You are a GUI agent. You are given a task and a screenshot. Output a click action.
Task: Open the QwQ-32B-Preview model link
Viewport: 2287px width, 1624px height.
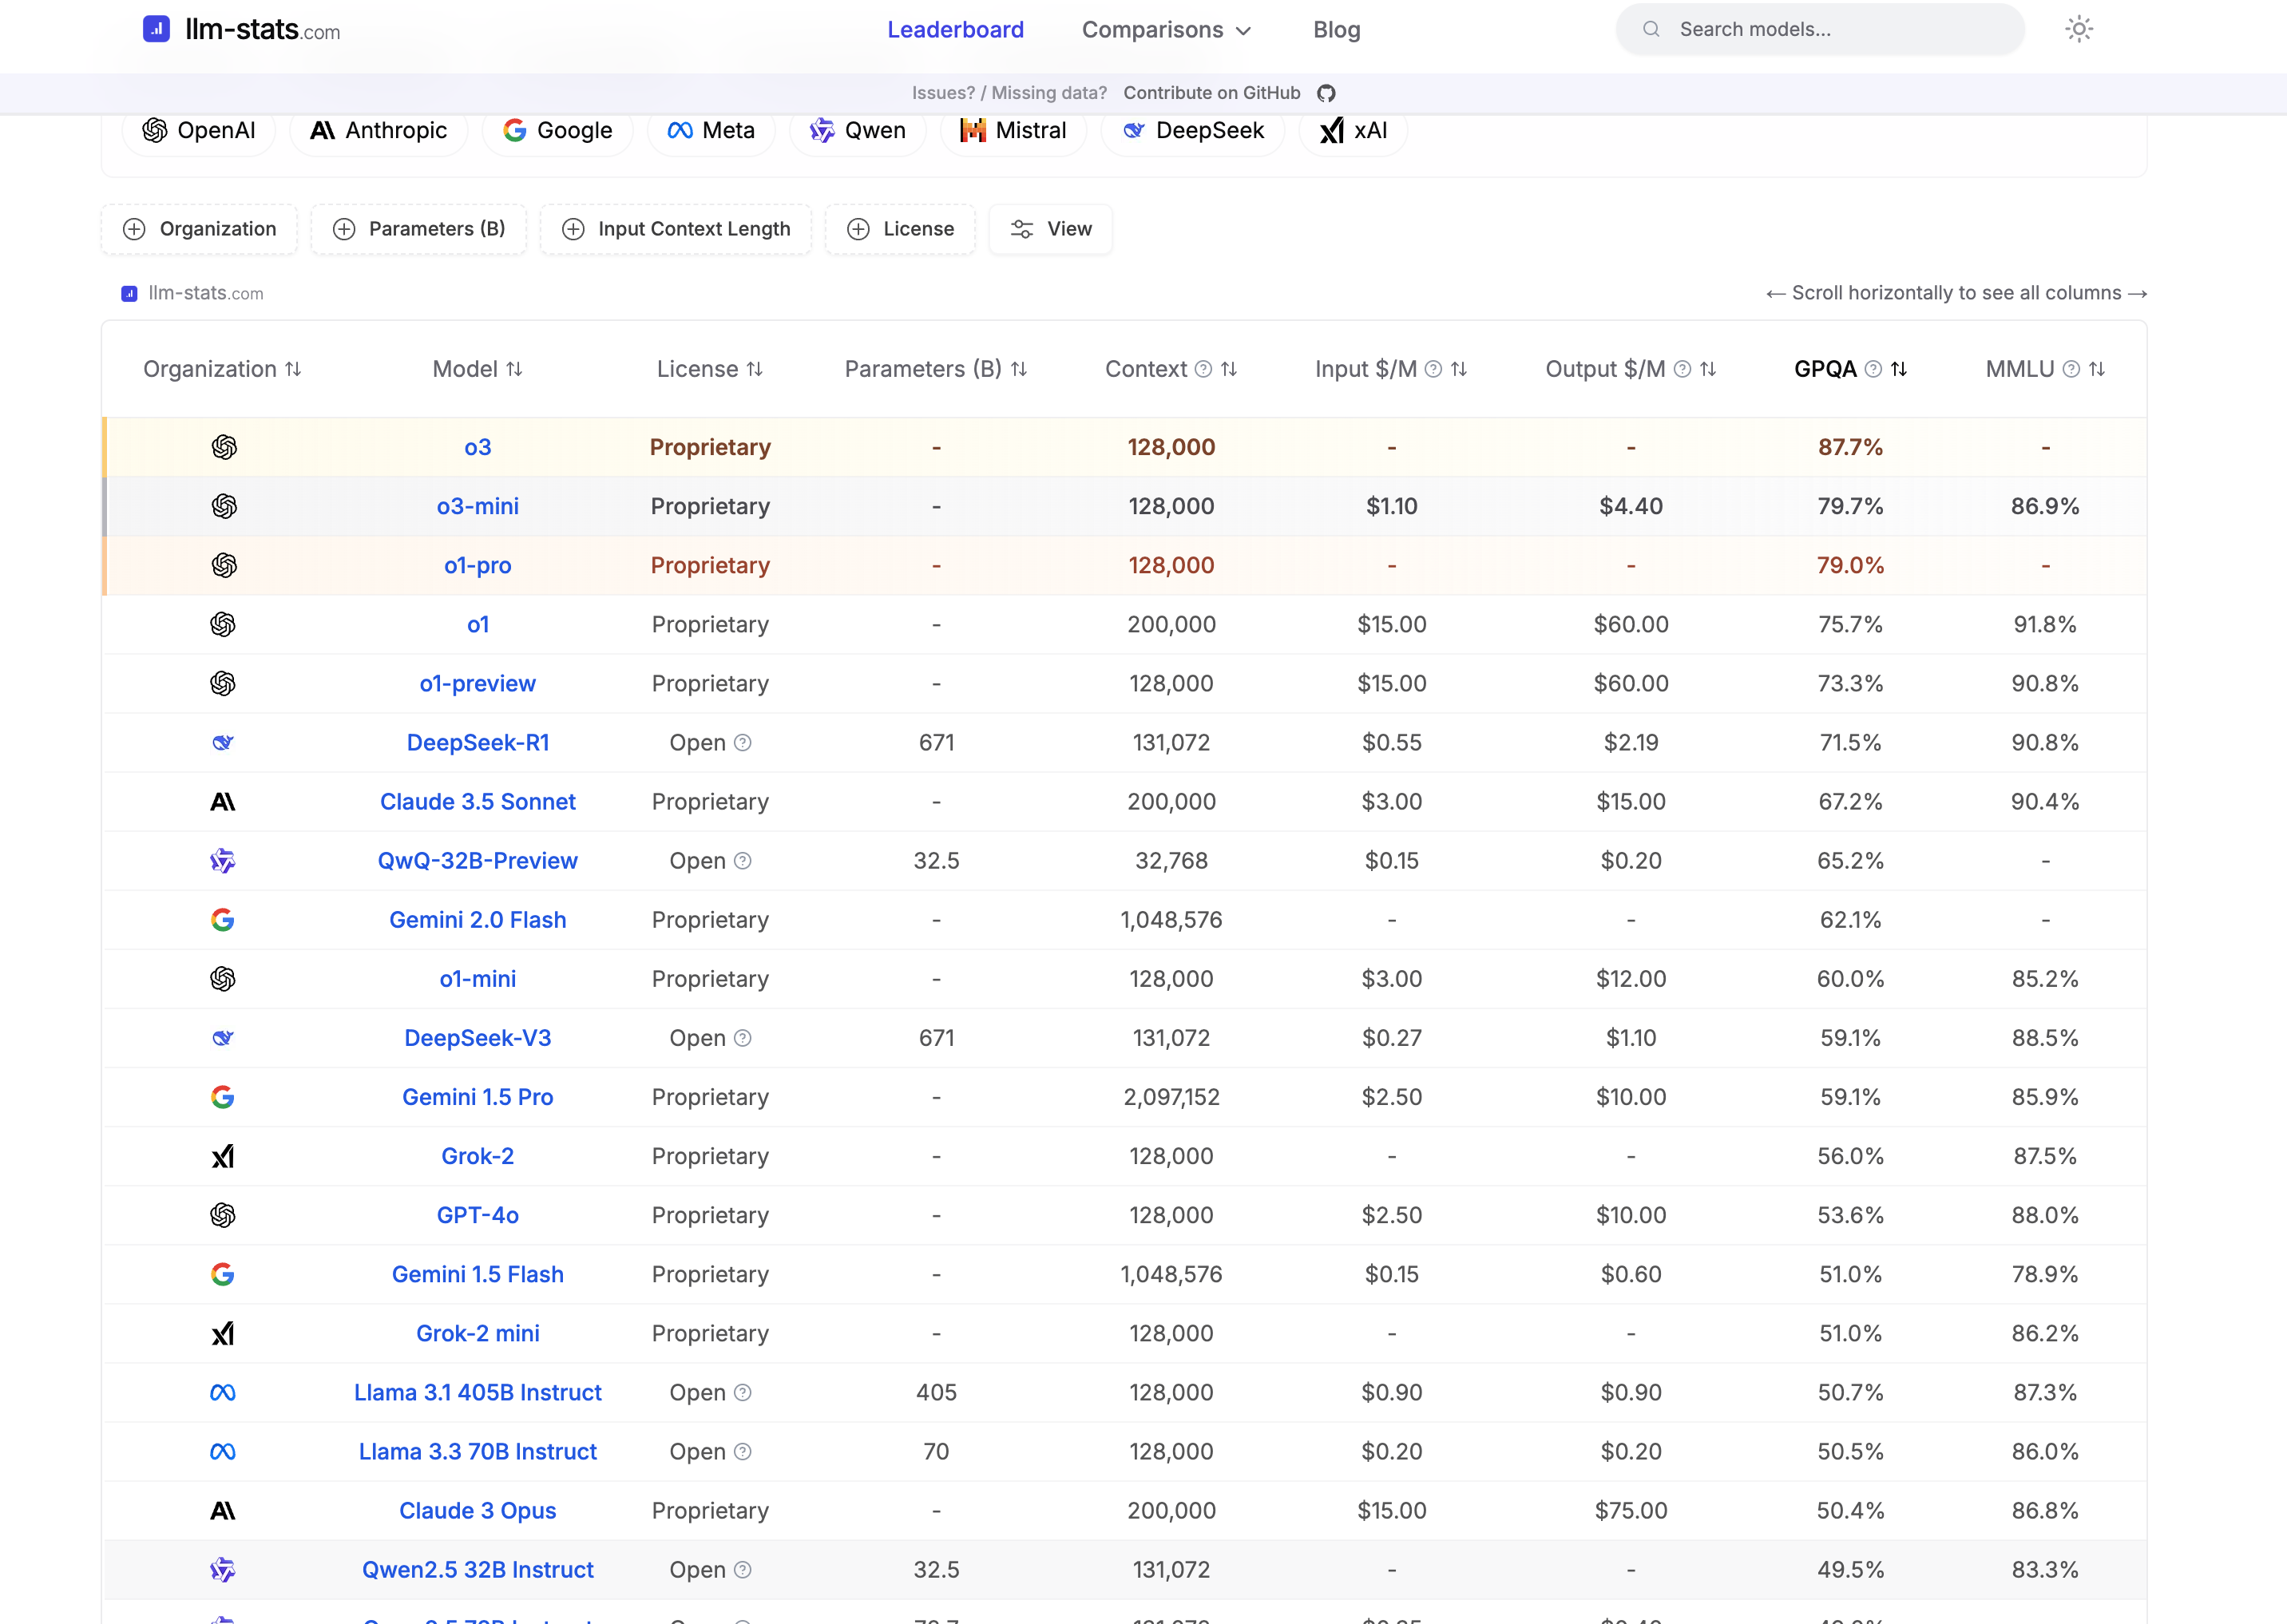click(478, 861)
